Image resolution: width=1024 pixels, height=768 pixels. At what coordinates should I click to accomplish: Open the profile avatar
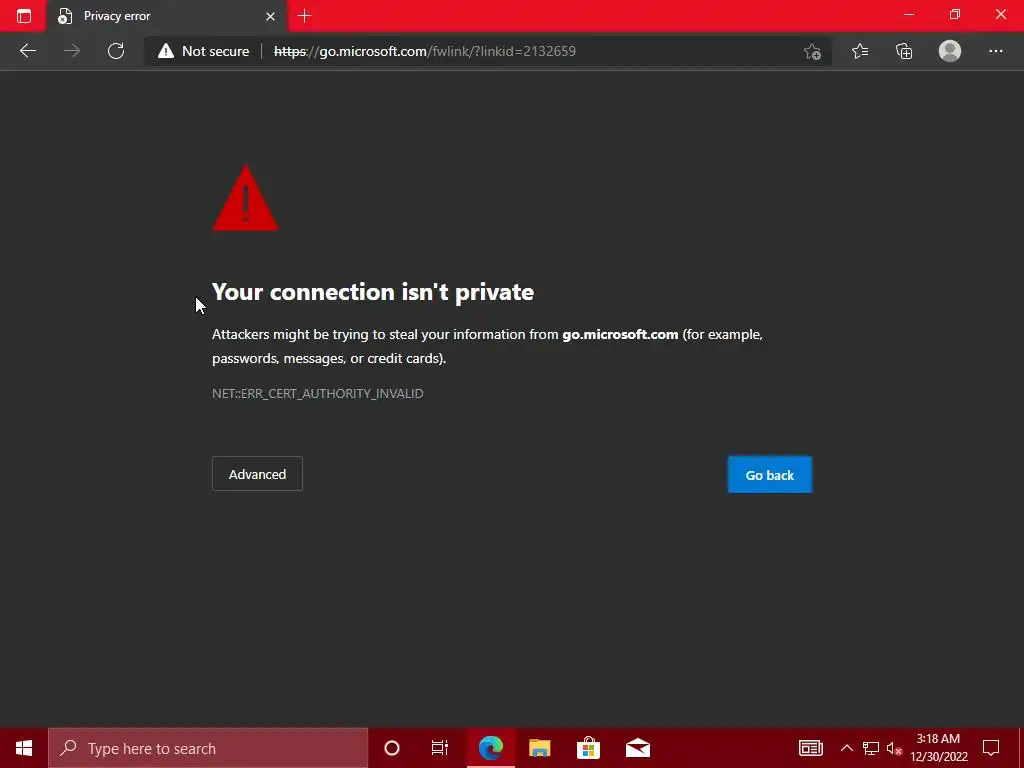[x=950, y=51]
